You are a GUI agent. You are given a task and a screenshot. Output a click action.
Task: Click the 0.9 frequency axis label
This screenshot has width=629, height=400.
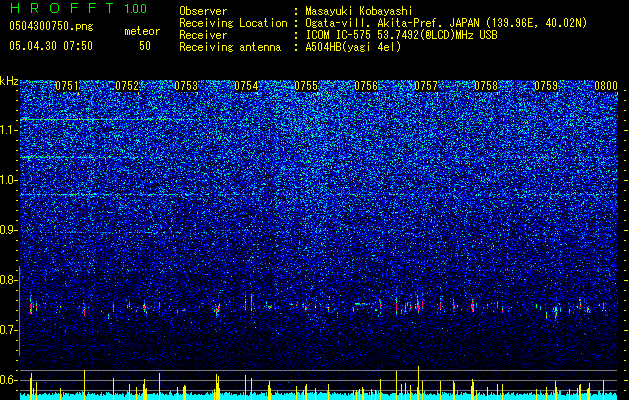pos(7,230)
